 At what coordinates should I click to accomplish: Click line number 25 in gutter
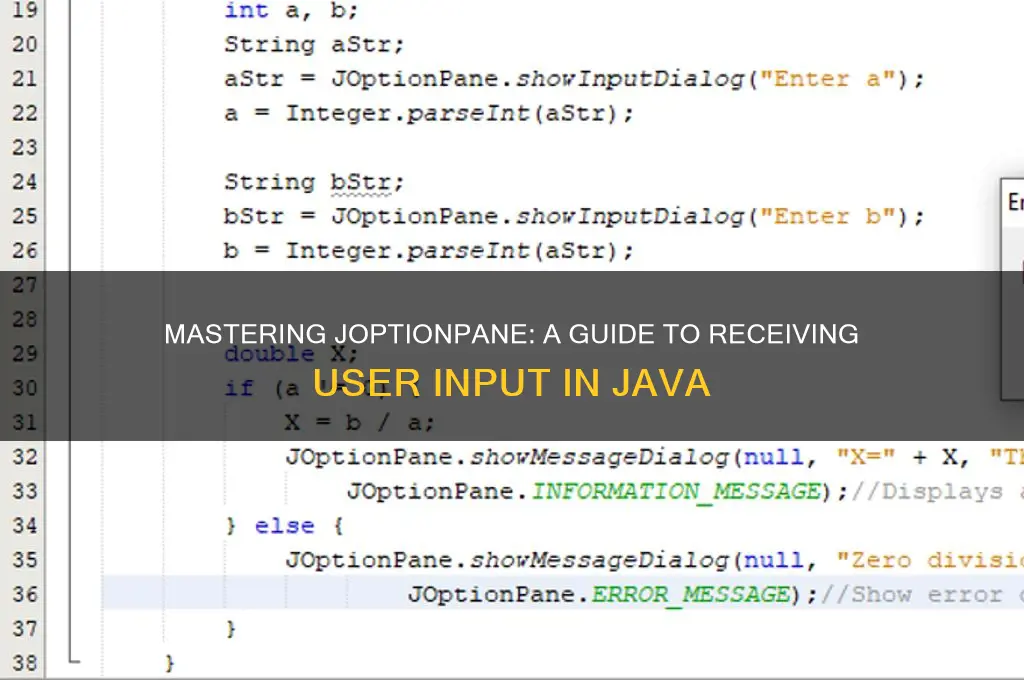pyautogui.click(x=25, y=216)
